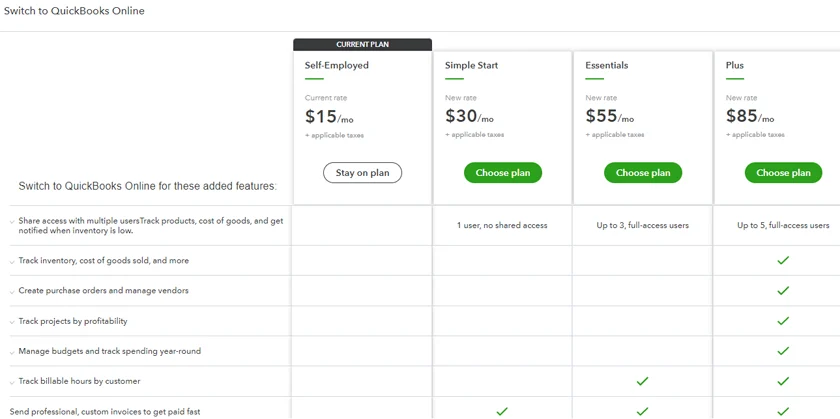Expand Track billable hours by customer row

(12, 382)
